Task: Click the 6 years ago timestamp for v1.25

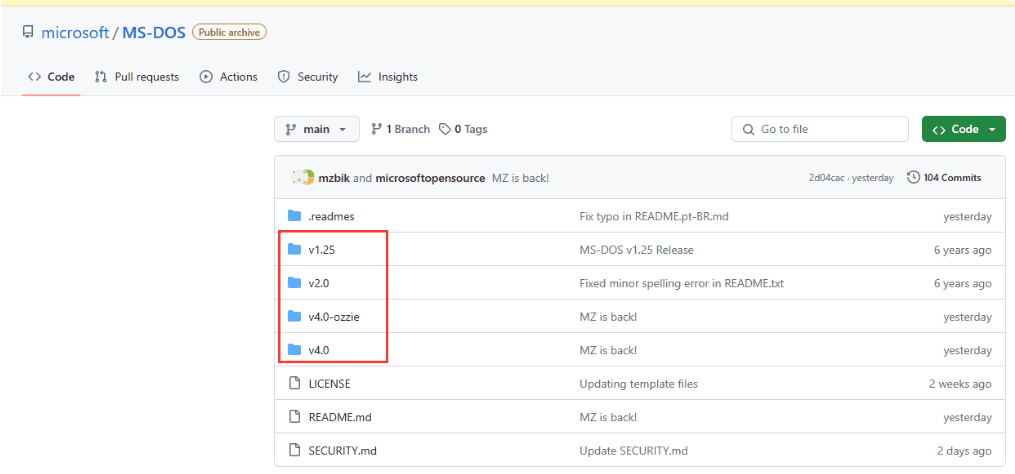Action: 963,250
